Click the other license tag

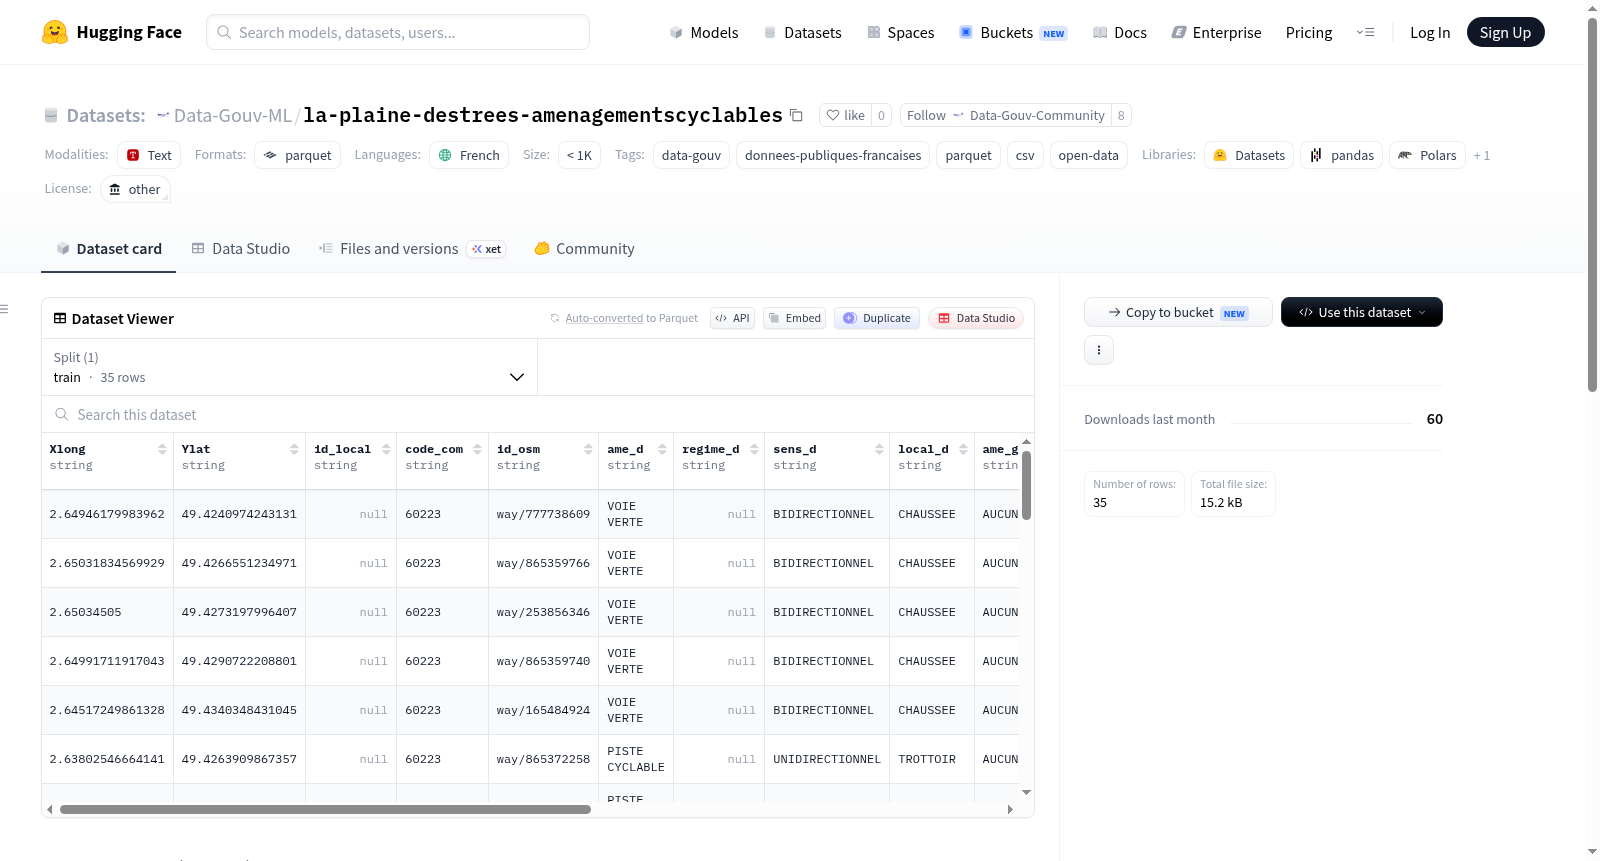[x=135, y=189]
